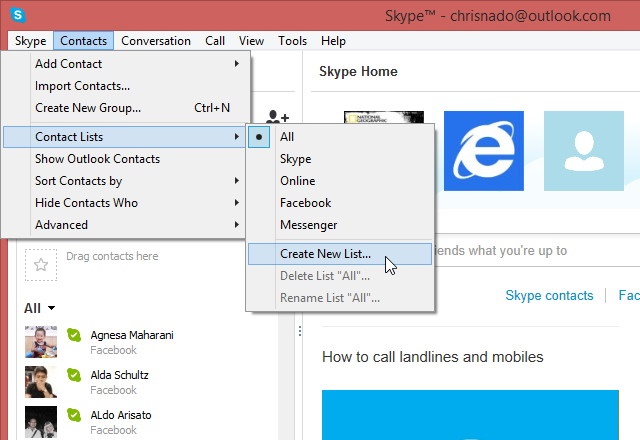The height and width of the screenshot is (440, 640).
Task: Open the Tools menu
Action: click(292, 41)
